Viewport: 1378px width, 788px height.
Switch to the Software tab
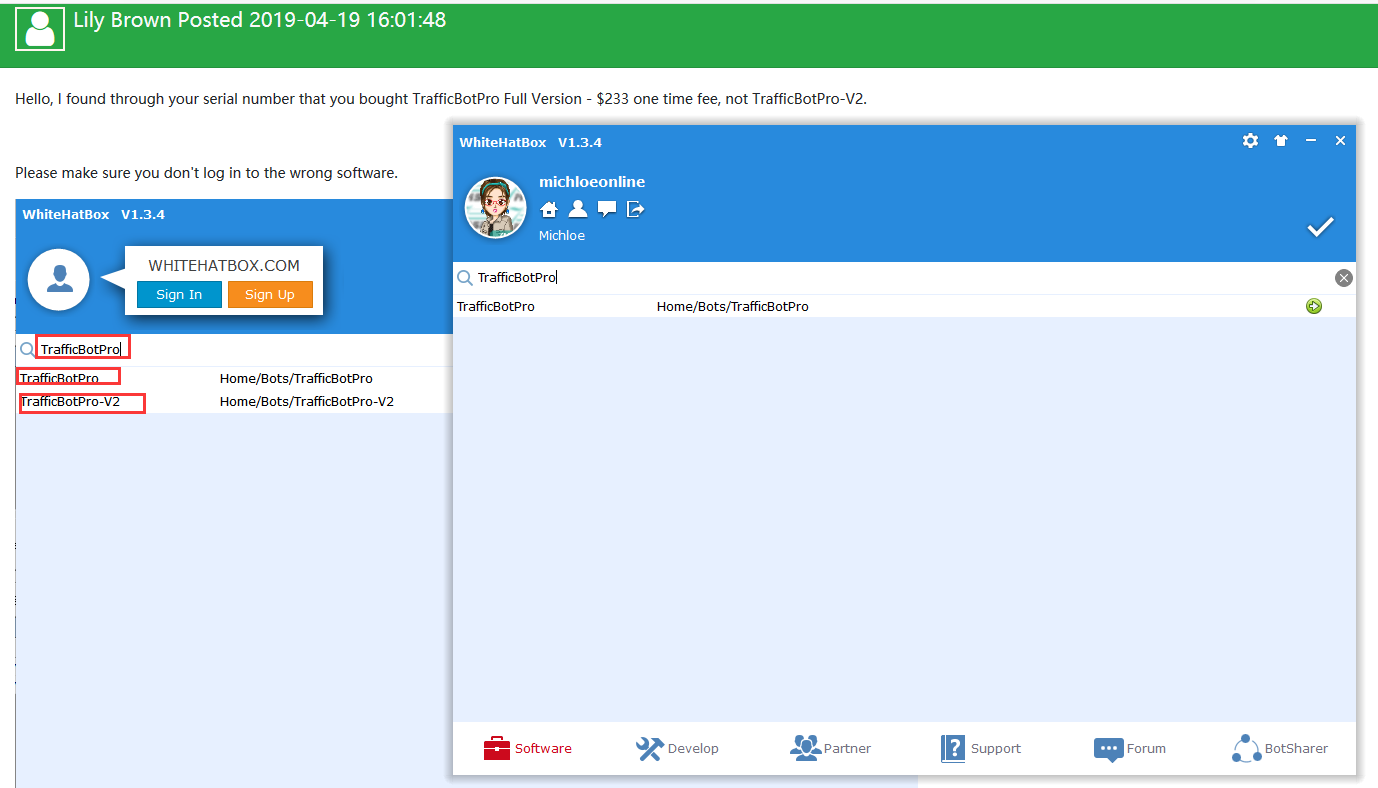pyautogui.click(x=527, y=748)
